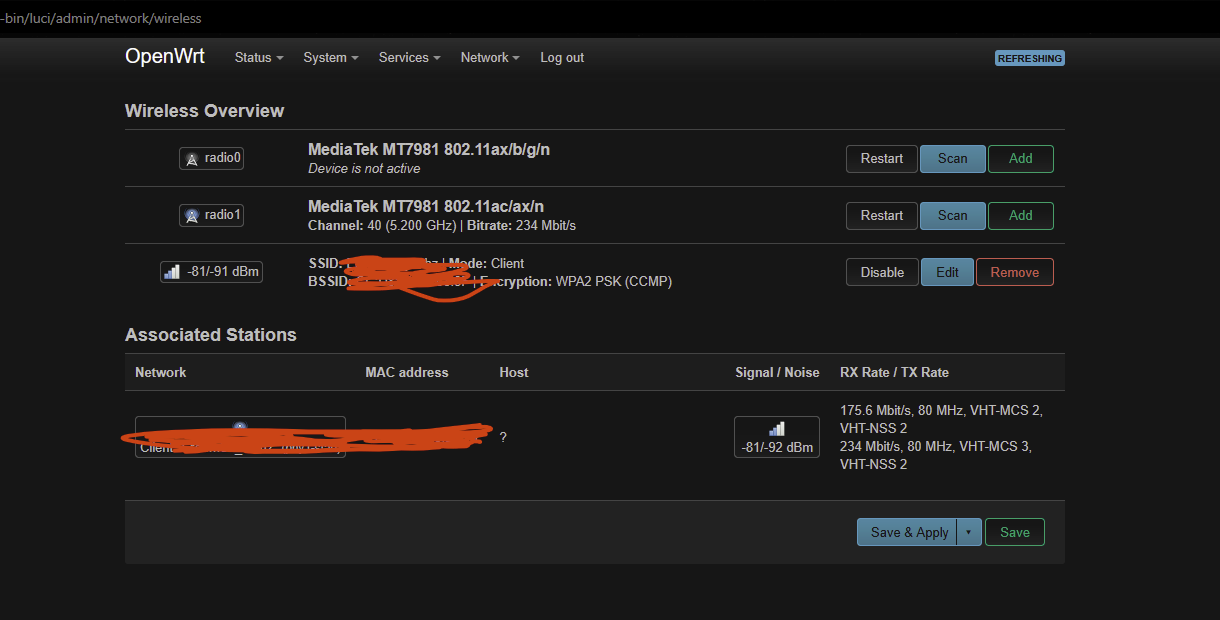Image resolution: width=1220 pixels, height=620 pixels.
Task: Click the Channel 40 (5.200 GHz) bitrate line
Action: pyautogui.click(x=442, y=226)
